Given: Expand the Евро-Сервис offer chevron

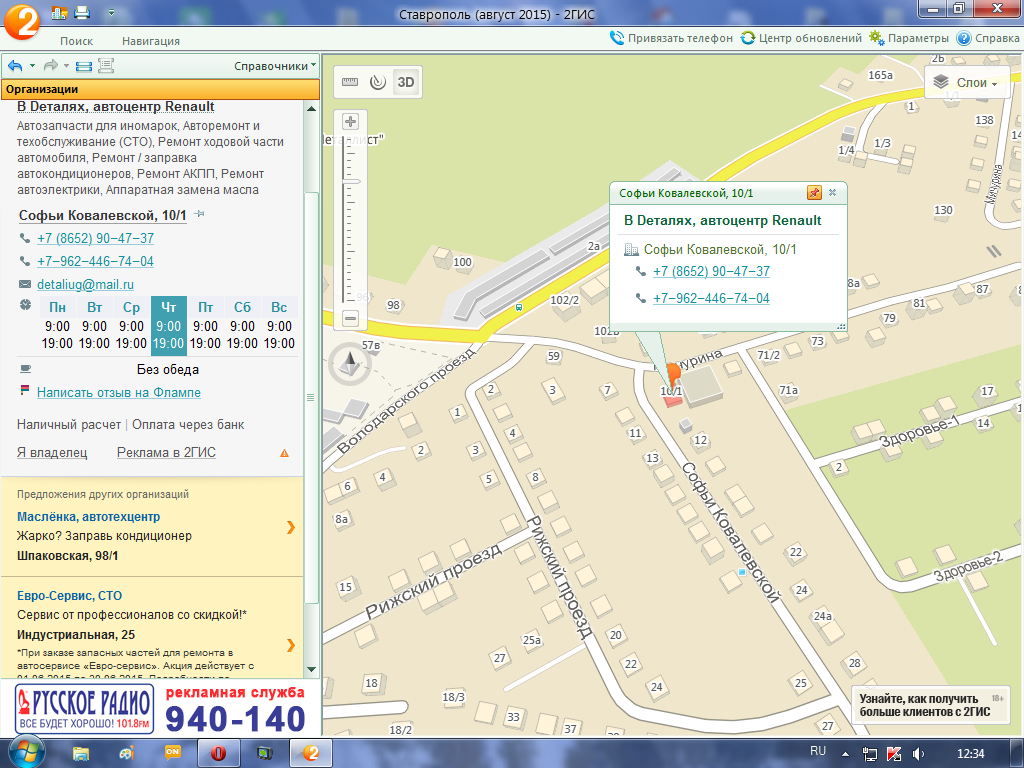Looking at the screenshot, I should click(x=291, y=645).
